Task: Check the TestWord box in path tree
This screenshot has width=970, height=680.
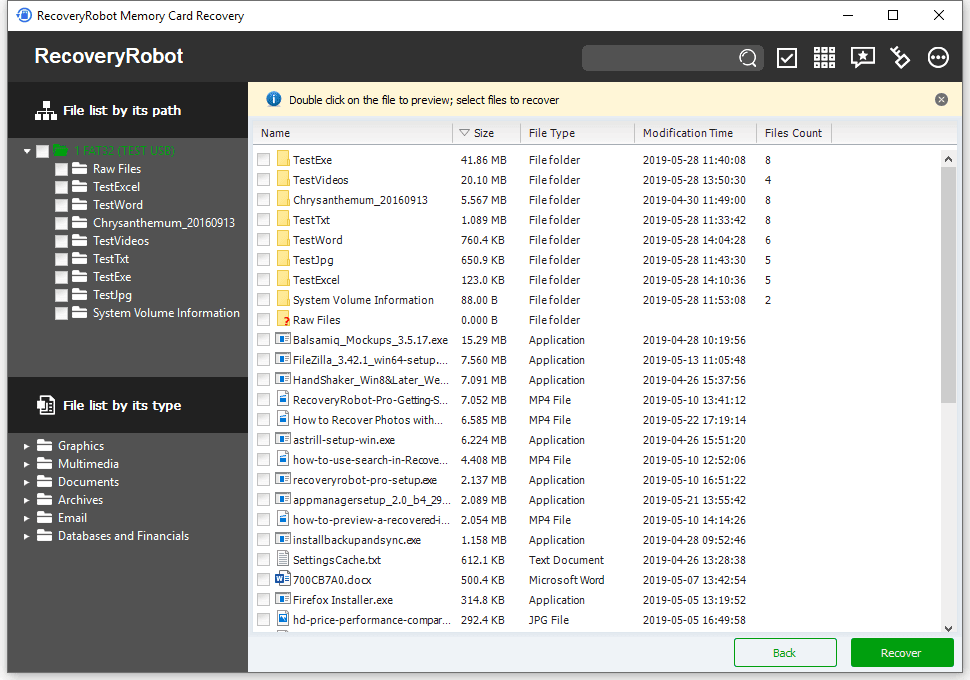Action: (62, 205)
